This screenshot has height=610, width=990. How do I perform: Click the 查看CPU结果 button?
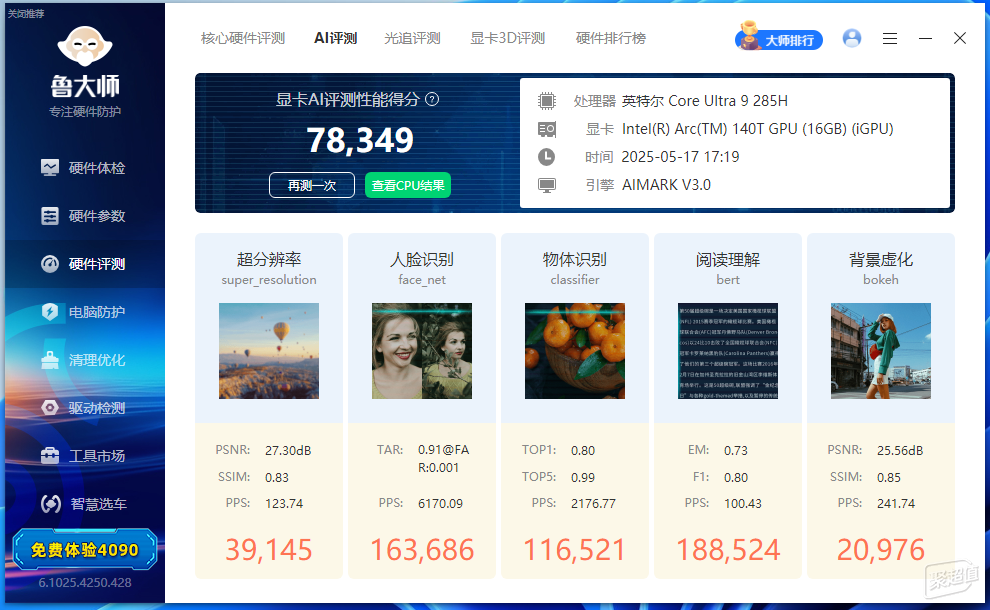click(x=408, y=185)
